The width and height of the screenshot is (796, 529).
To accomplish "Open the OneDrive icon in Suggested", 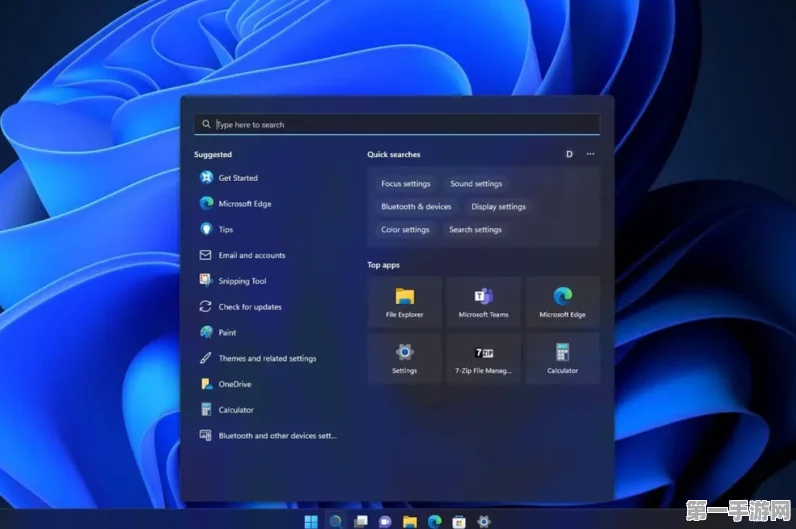I will click(x=206, y=384).
